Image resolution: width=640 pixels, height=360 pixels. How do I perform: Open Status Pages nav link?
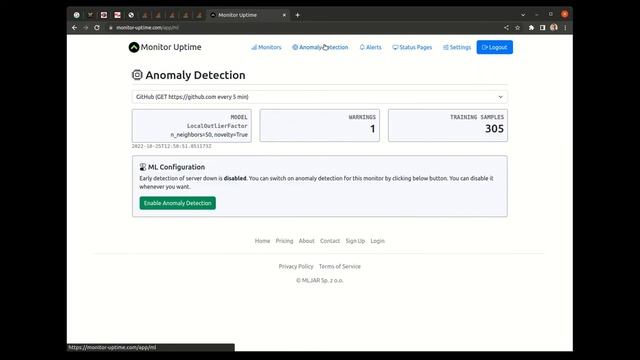(412, 47)
